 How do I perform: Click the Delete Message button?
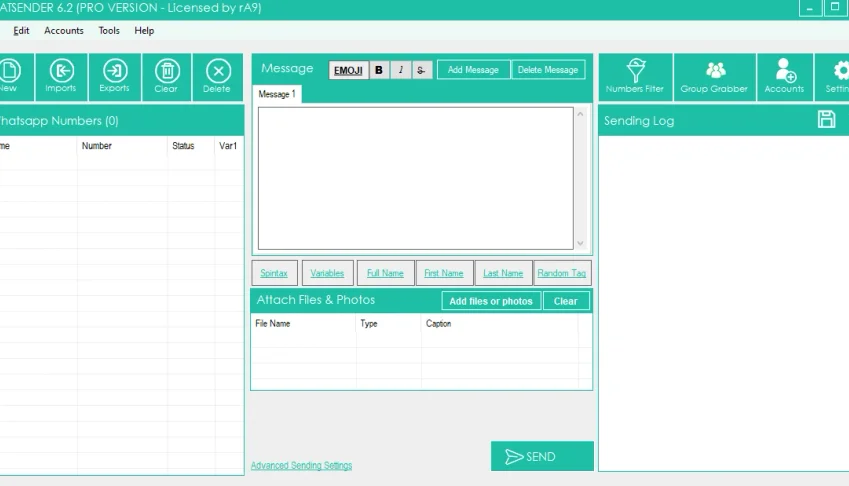[548, 70]
